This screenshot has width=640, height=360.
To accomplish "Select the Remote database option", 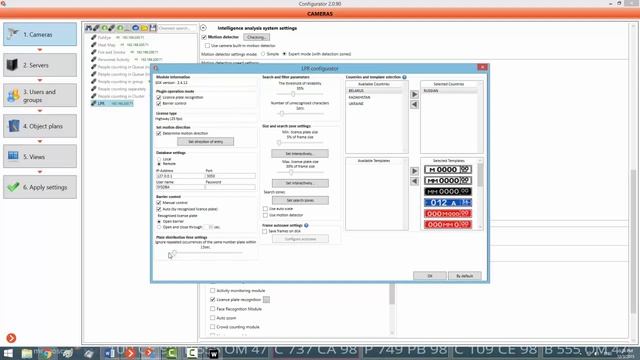I will 159,164.
